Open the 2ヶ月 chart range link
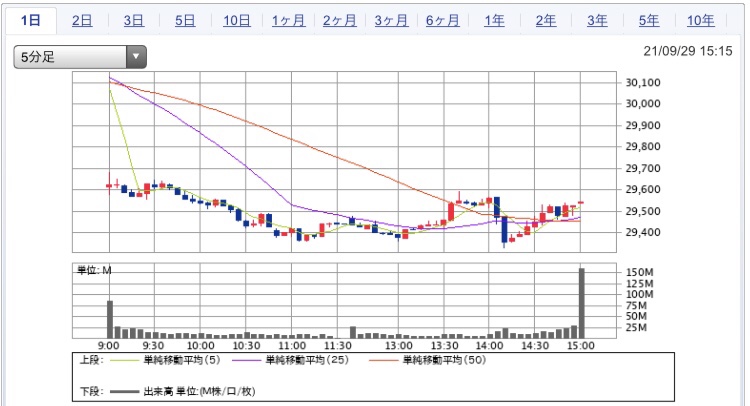The image size is (750, 406). coord(340,21)
